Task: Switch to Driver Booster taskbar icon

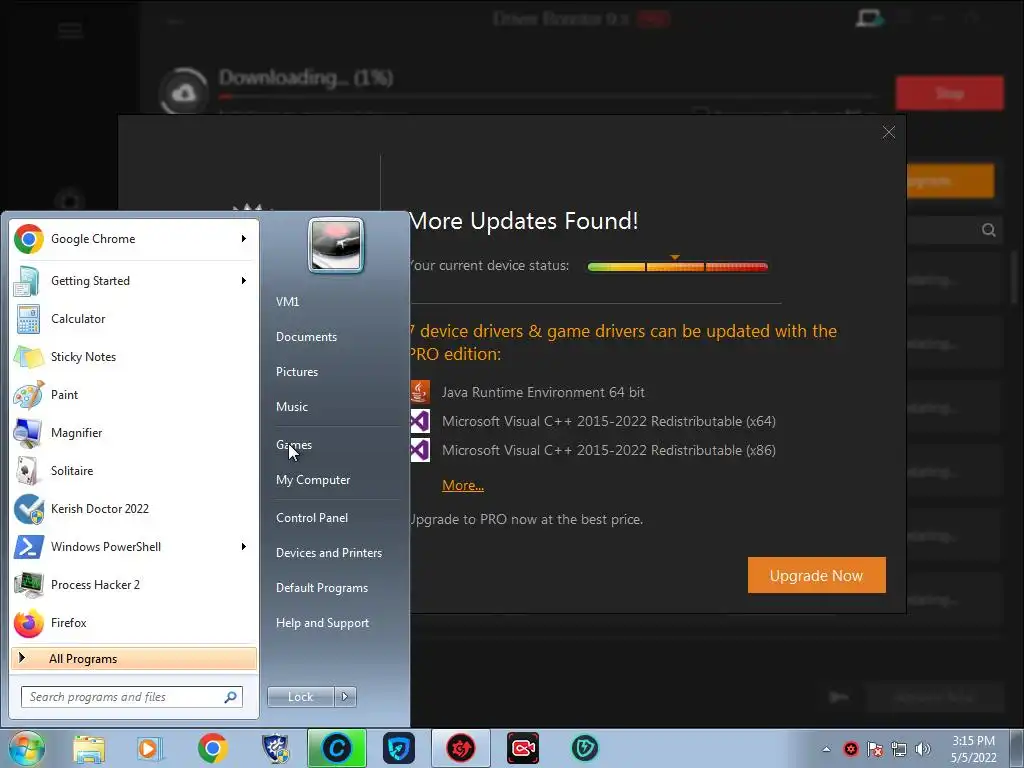Action: [x=460, y=748]
